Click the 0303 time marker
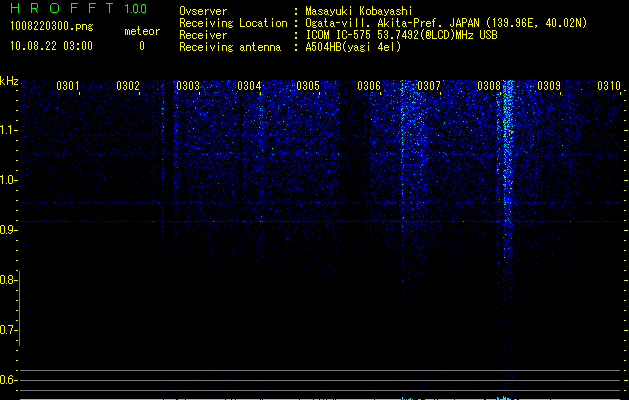The image size is (629, 400). tap(188, 86)
